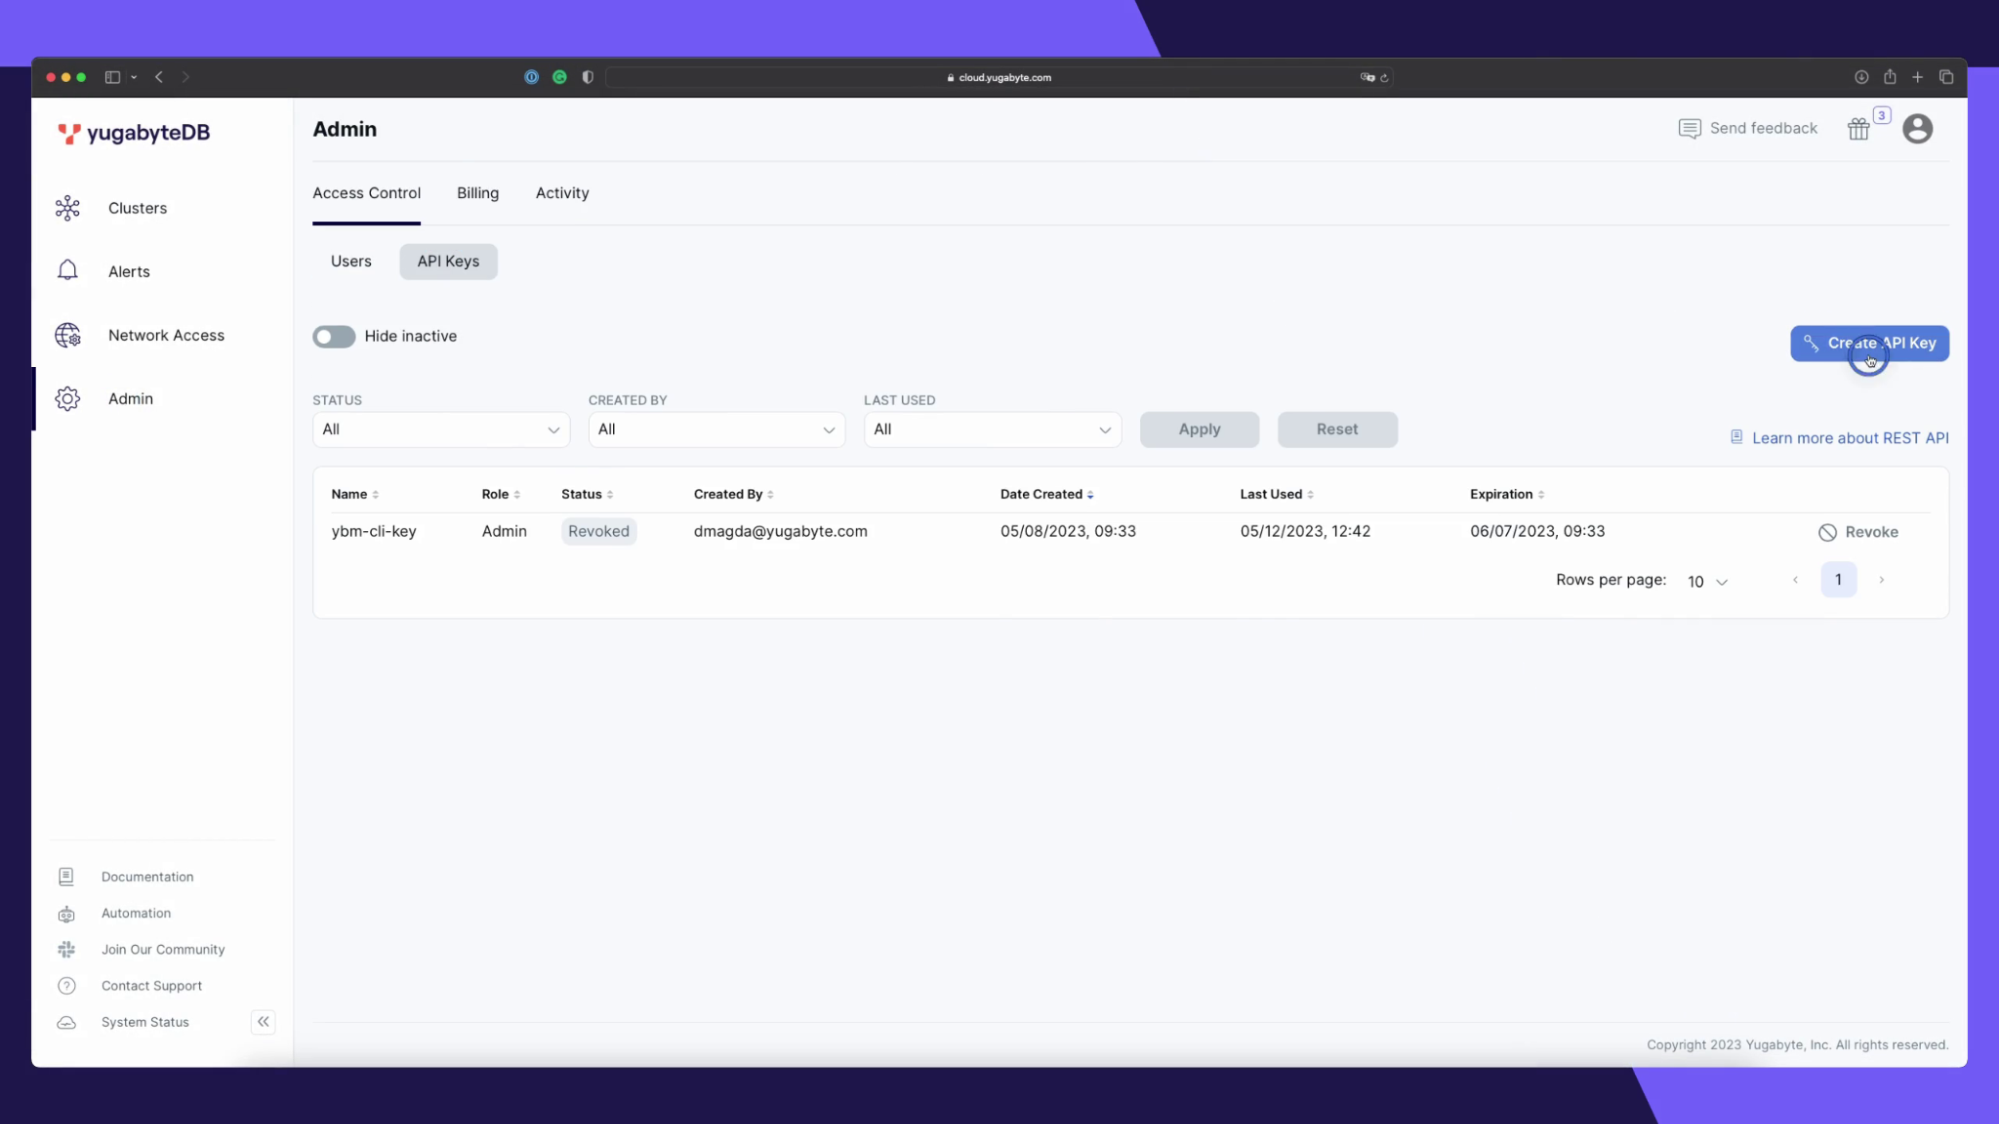Click the Contact Support question icon
The height and width of the screenshot is (1125, 1999).
pyautogui.click(x=66, y=986)
